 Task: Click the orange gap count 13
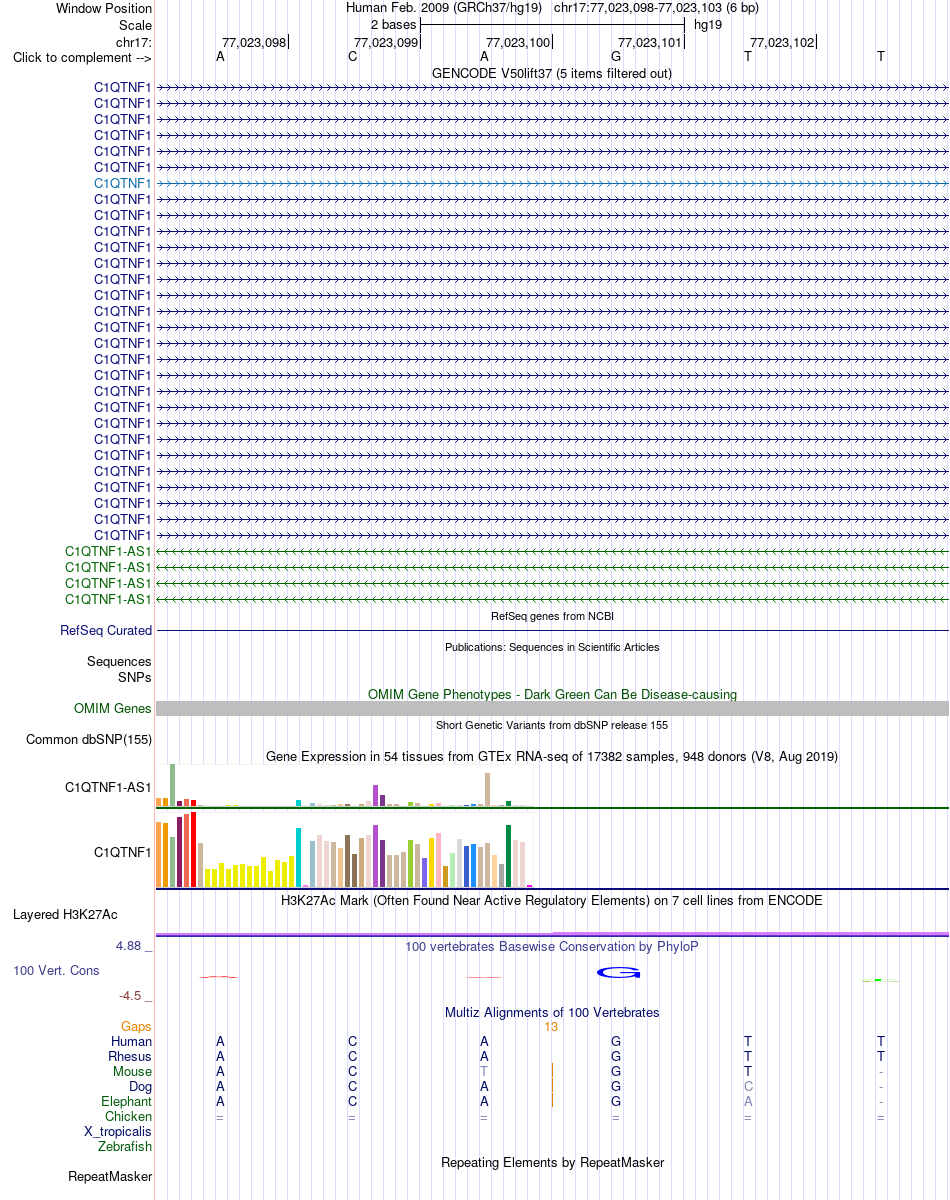551,1027
